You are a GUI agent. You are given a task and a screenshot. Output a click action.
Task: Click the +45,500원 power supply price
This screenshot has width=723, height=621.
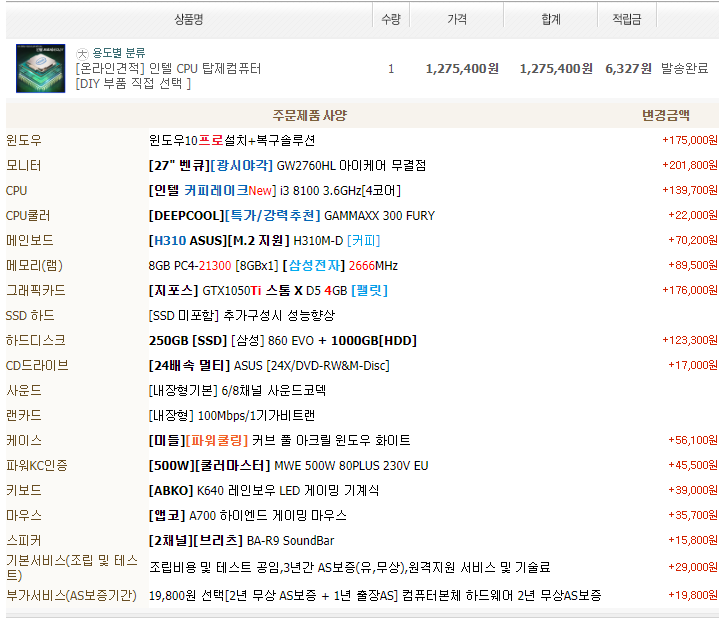coord(693,465)
